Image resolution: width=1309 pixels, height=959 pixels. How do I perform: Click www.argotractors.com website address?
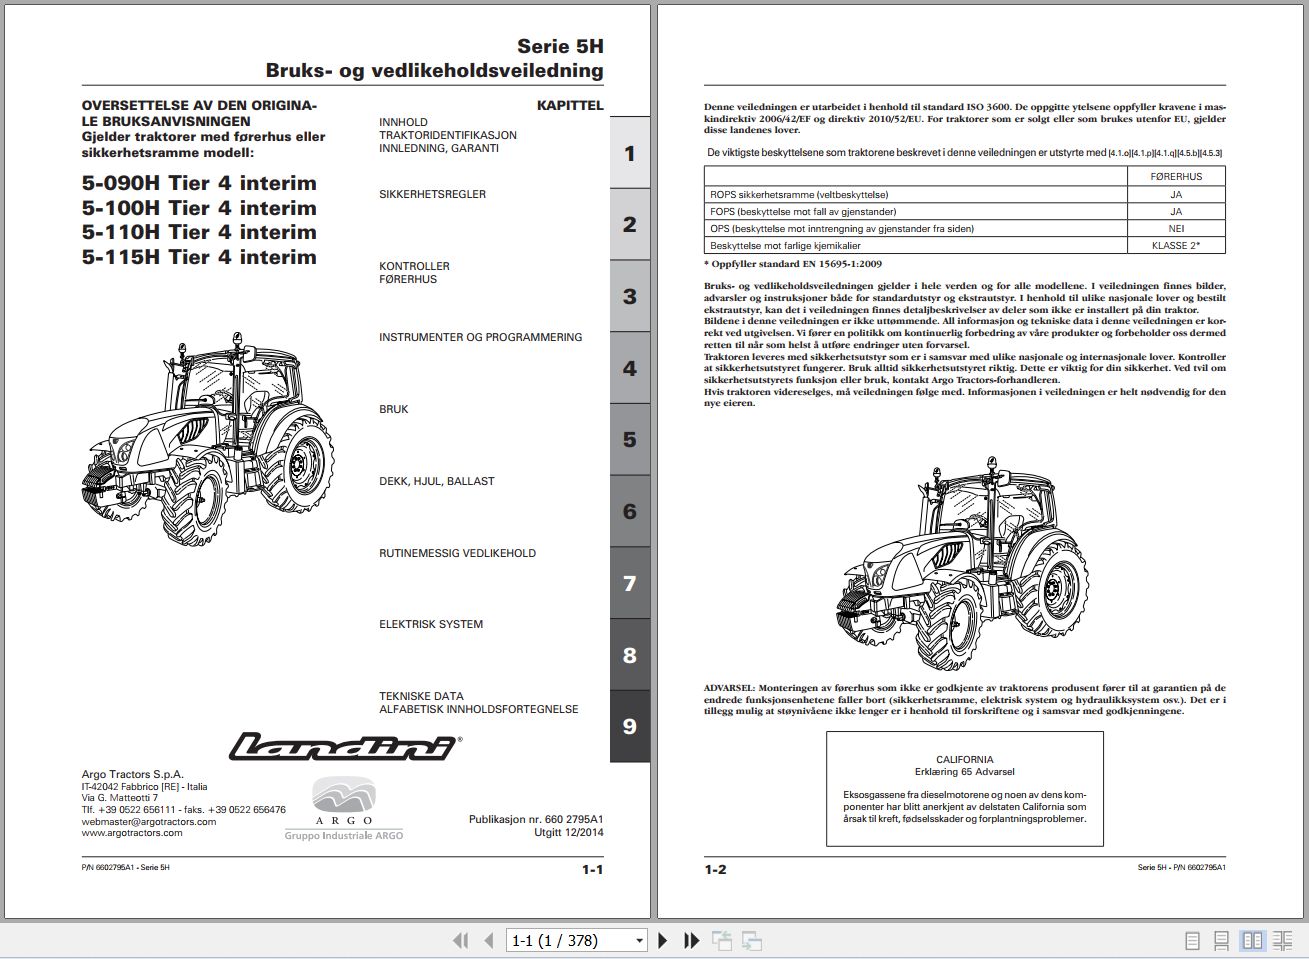pos(132,833)
